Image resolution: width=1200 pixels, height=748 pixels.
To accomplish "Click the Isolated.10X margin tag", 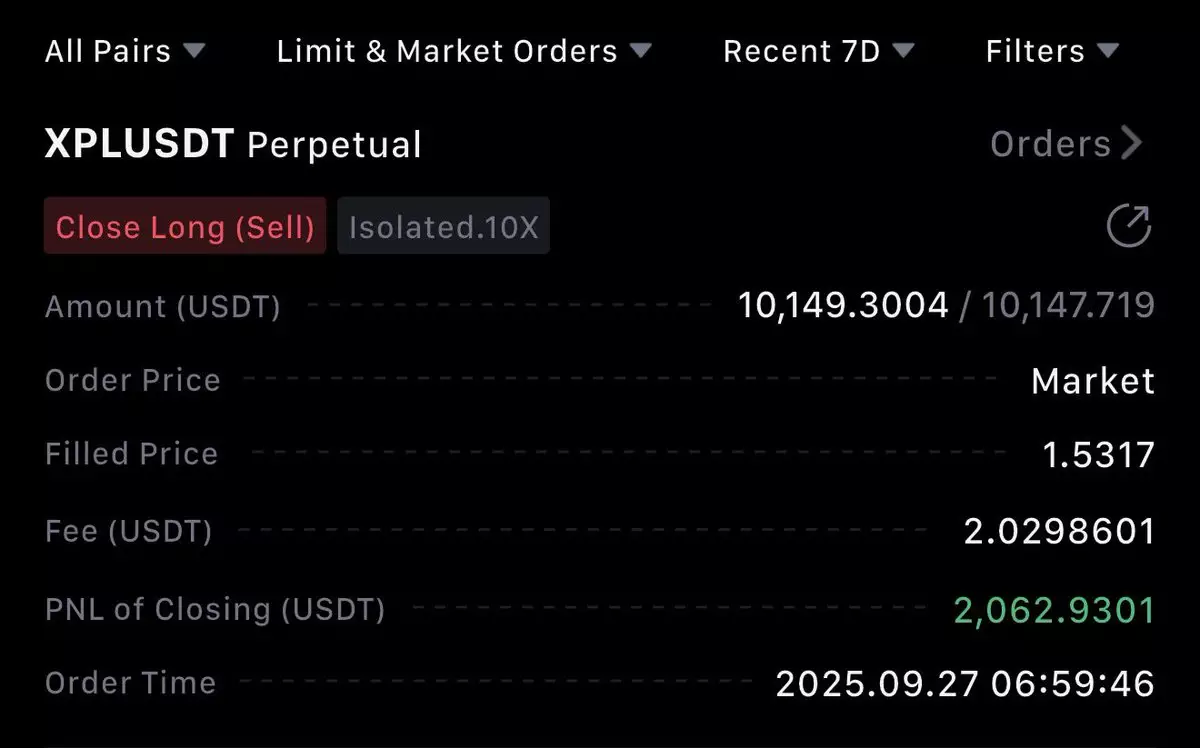I will tap(443, 227).
